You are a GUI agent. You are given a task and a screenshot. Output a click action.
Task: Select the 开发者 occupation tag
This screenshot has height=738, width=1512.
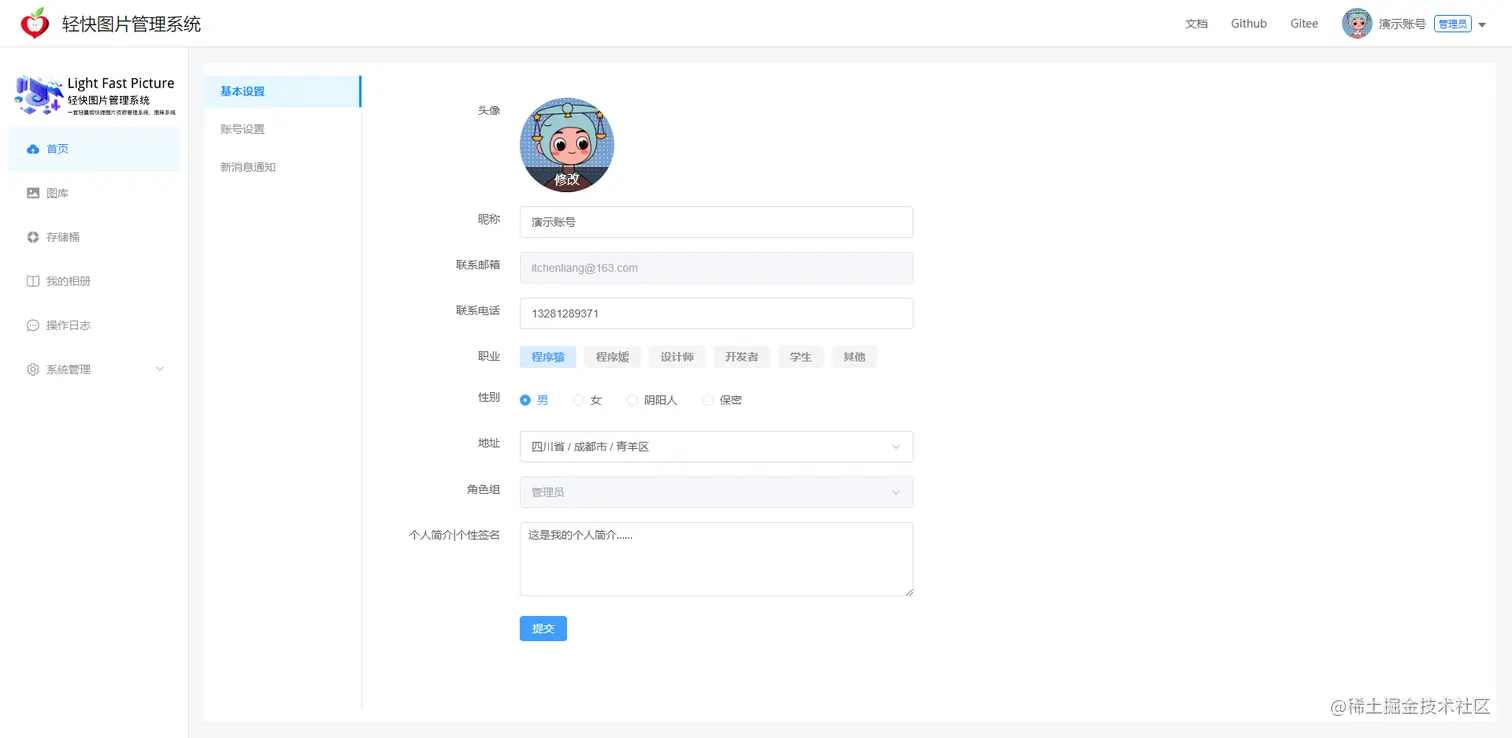tap(742, 357)
